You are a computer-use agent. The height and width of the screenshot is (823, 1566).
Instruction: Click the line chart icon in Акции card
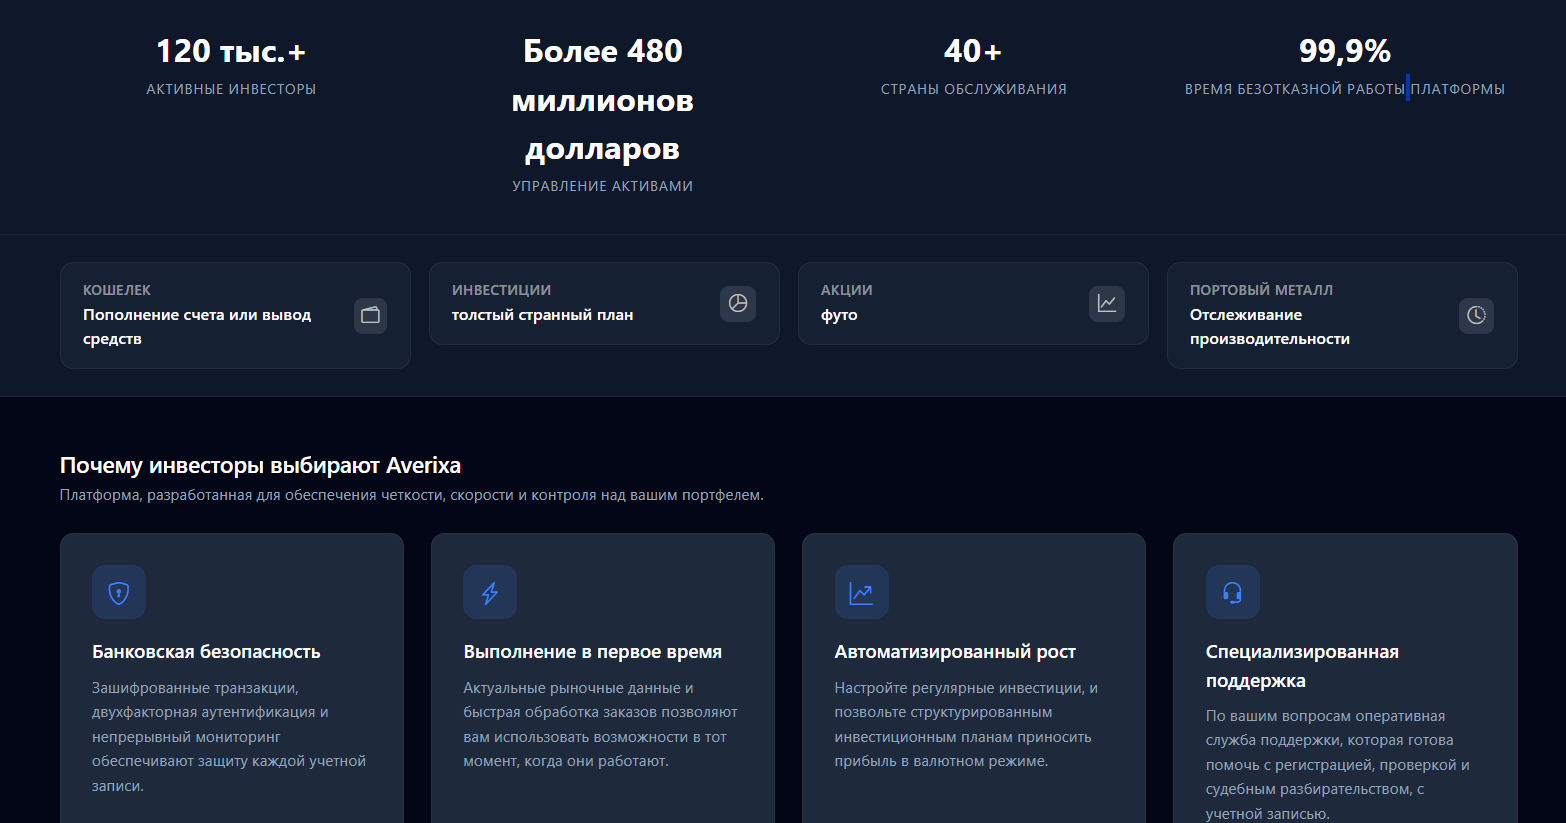[x=1107, y=303]
